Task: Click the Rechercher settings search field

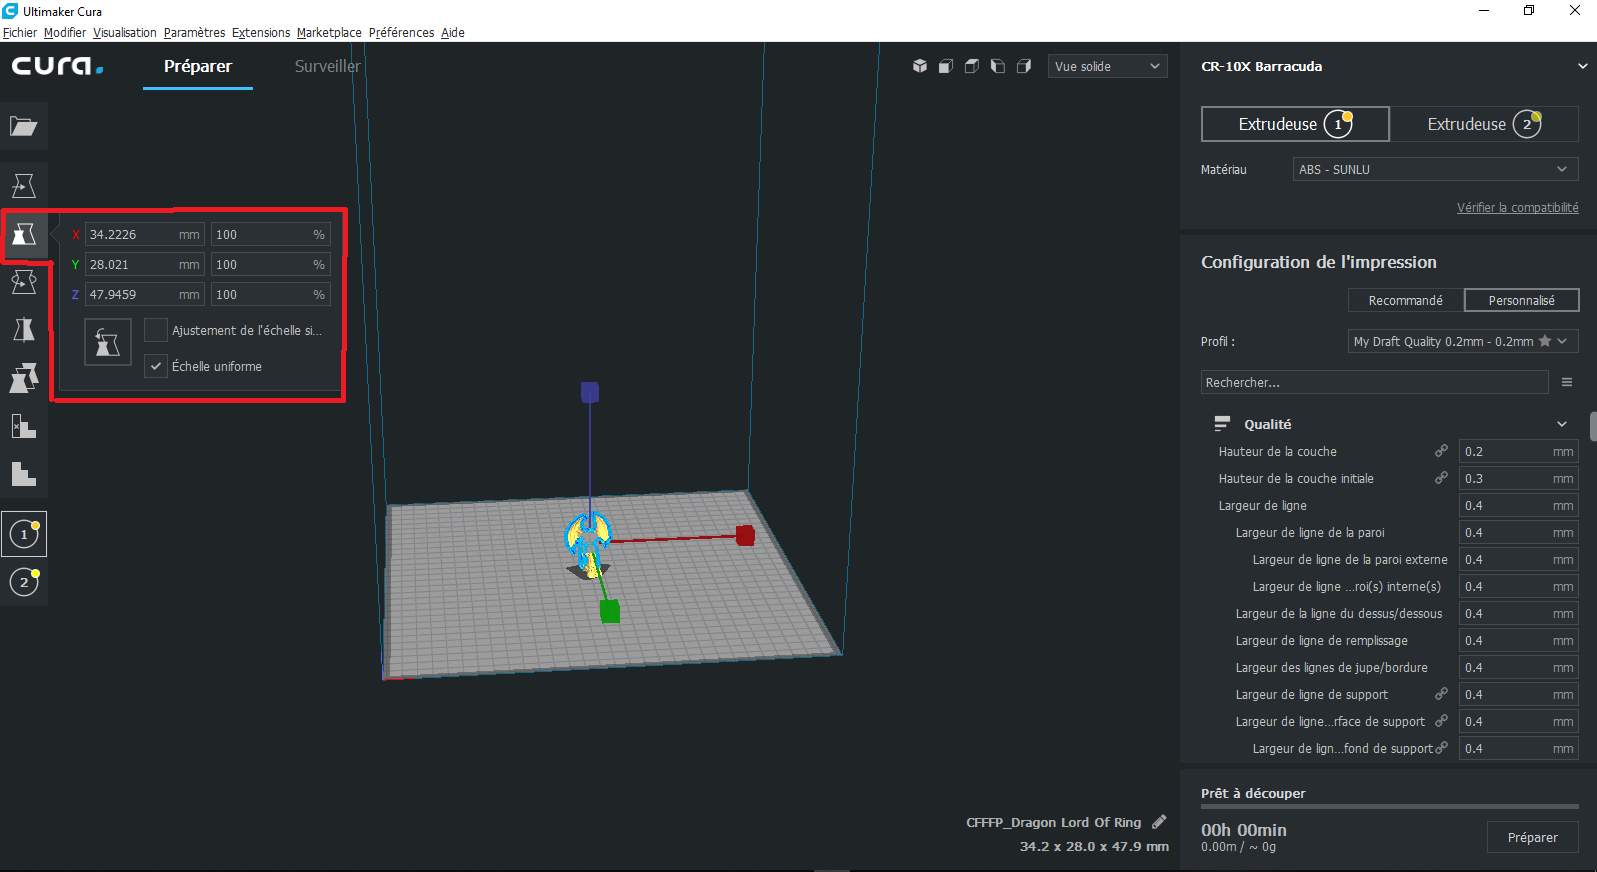Action: click(x=1374, y=382)
